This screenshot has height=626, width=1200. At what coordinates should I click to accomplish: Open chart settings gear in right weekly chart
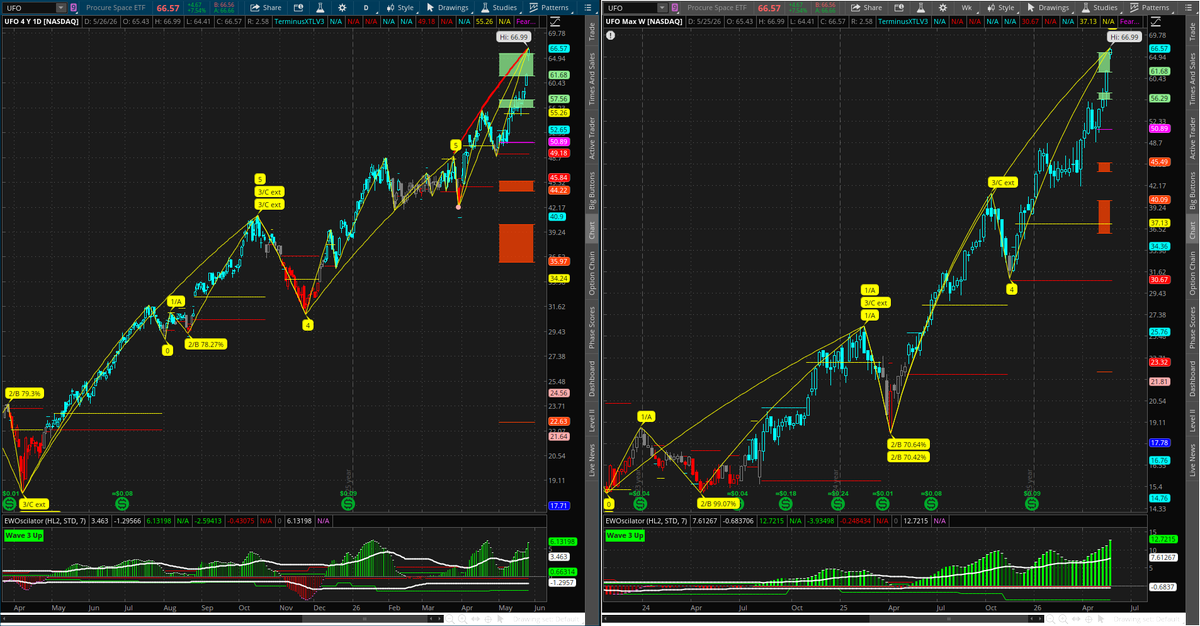942,8
